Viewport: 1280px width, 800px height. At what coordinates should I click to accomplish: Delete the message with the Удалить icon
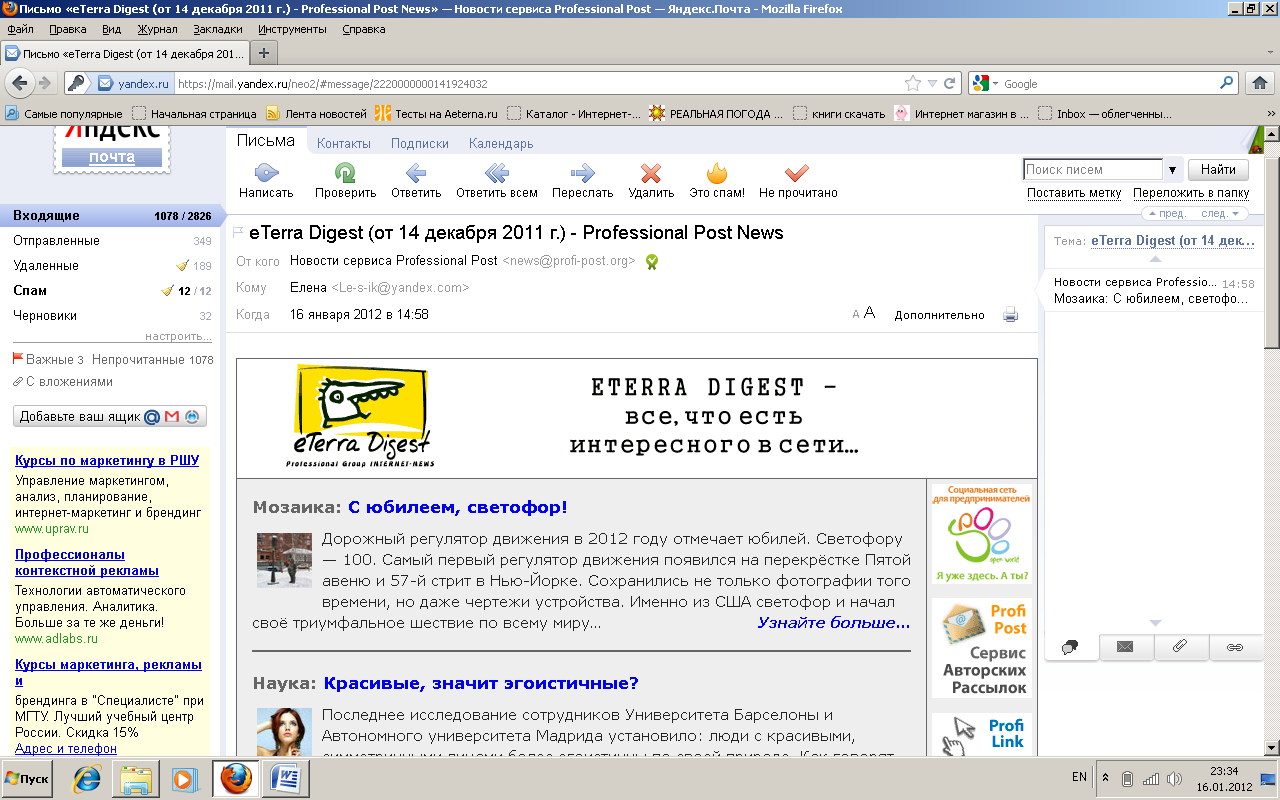coord(651,172)
